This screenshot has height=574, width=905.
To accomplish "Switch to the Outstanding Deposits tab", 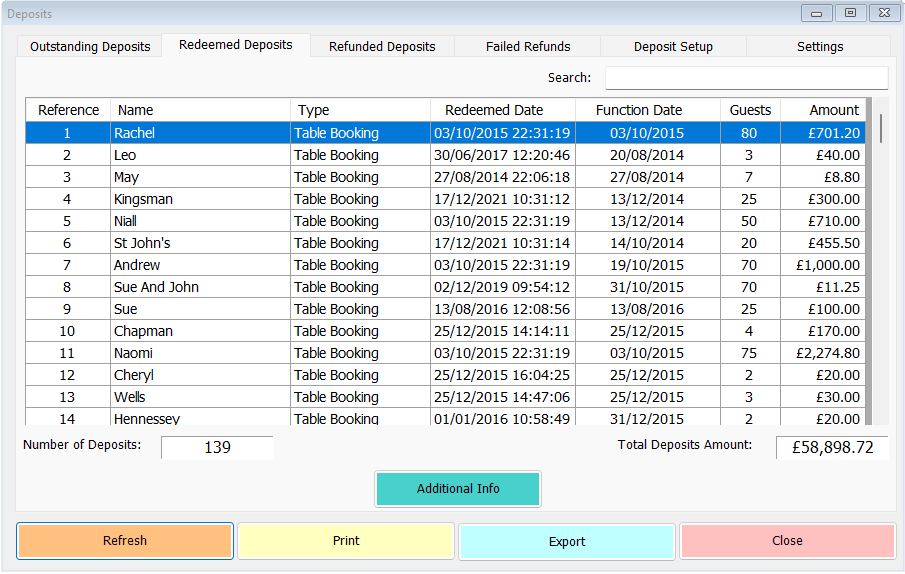I will [90, 46].
